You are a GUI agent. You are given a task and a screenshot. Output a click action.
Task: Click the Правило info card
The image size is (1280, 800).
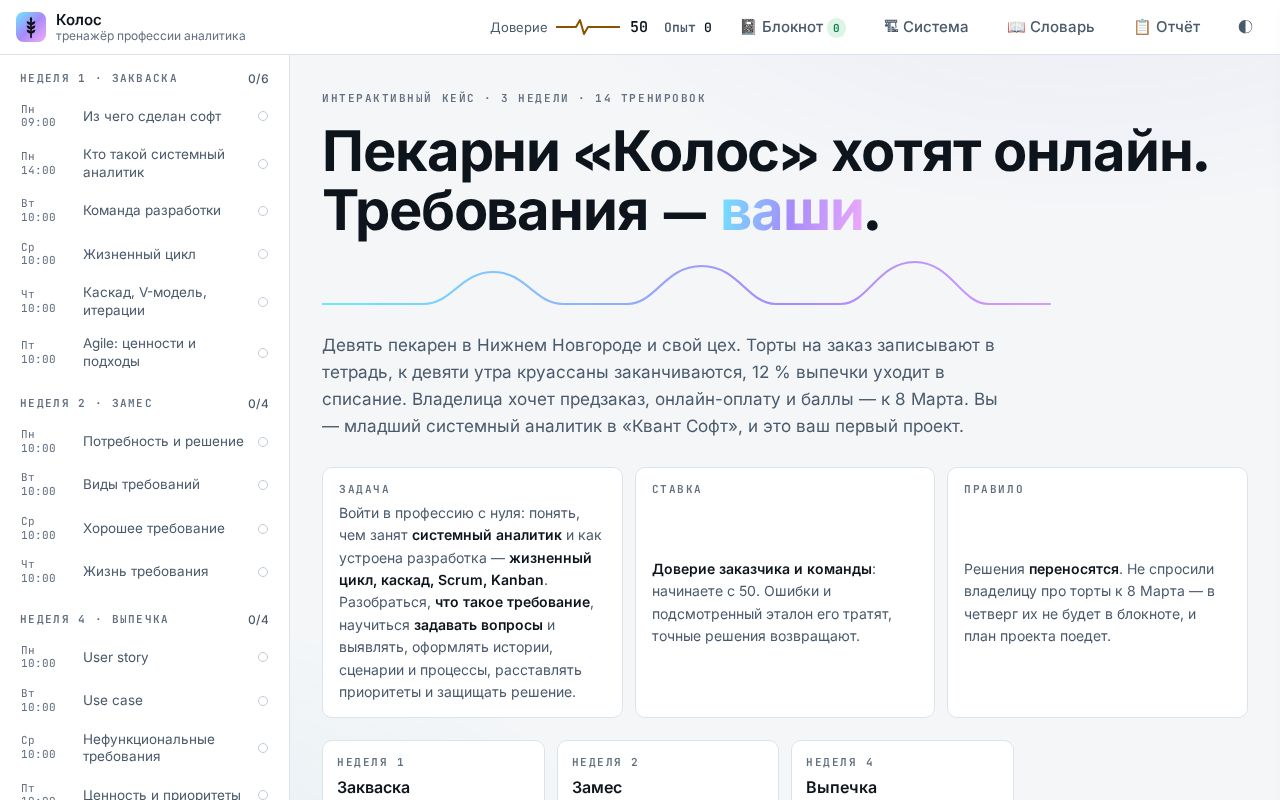(x=1097, y=592)
